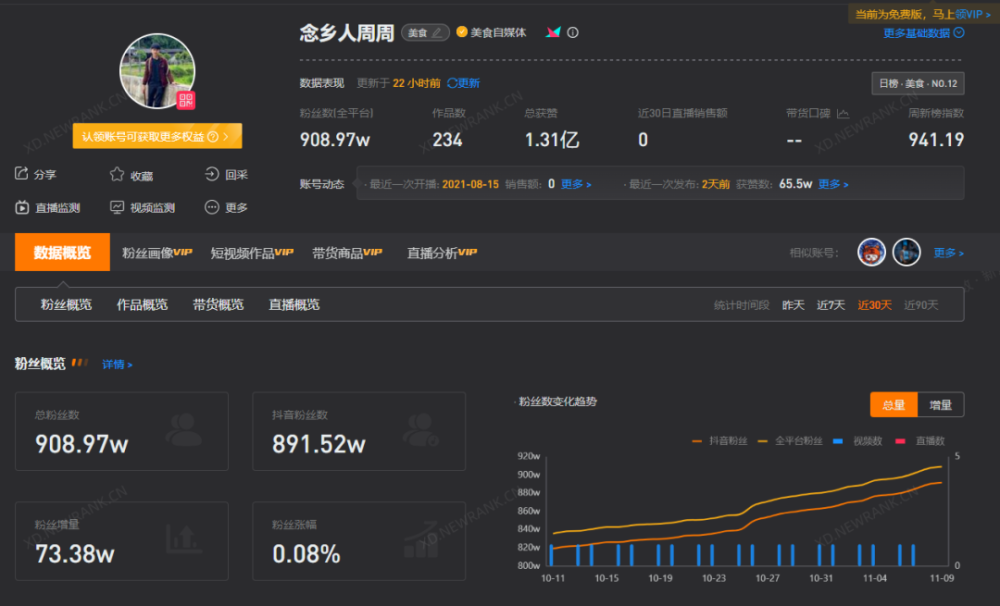Click 认领账号可获取更多权益 button

157,137
